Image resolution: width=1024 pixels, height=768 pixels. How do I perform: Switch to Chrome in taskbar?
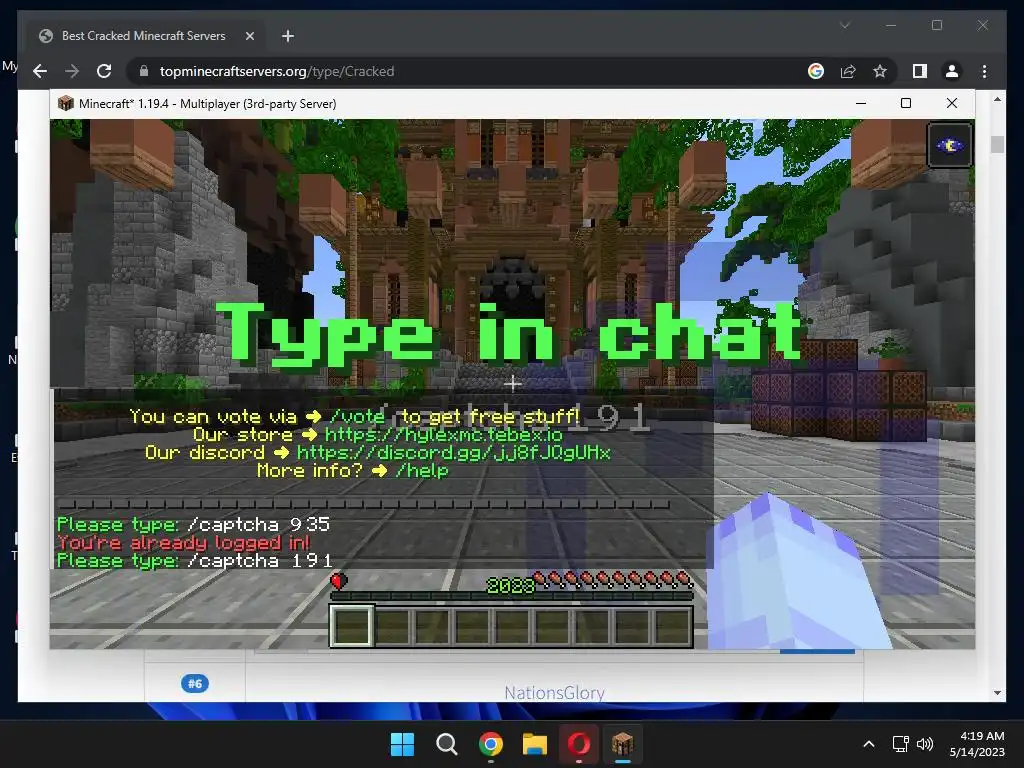point(490,744)
